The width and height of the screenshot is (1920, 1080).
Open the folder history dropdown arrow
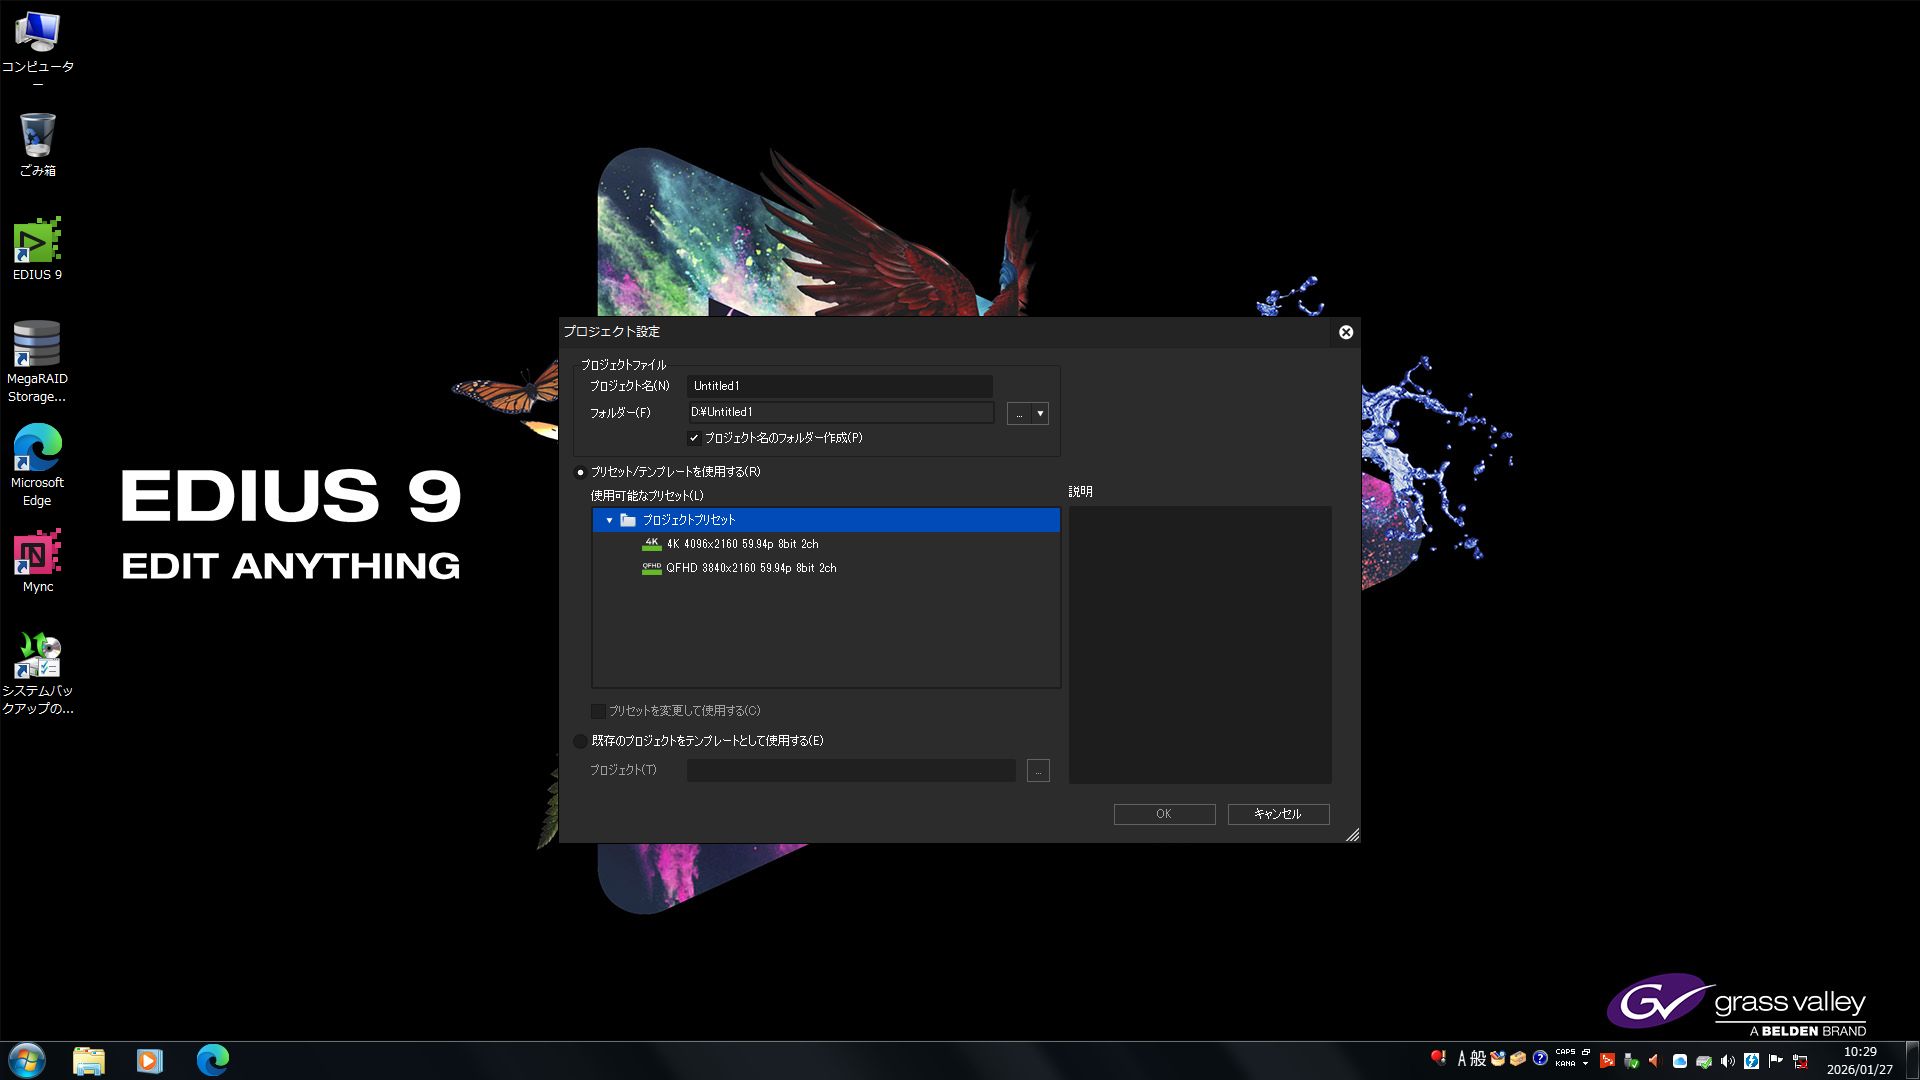tap(1040, 414)
